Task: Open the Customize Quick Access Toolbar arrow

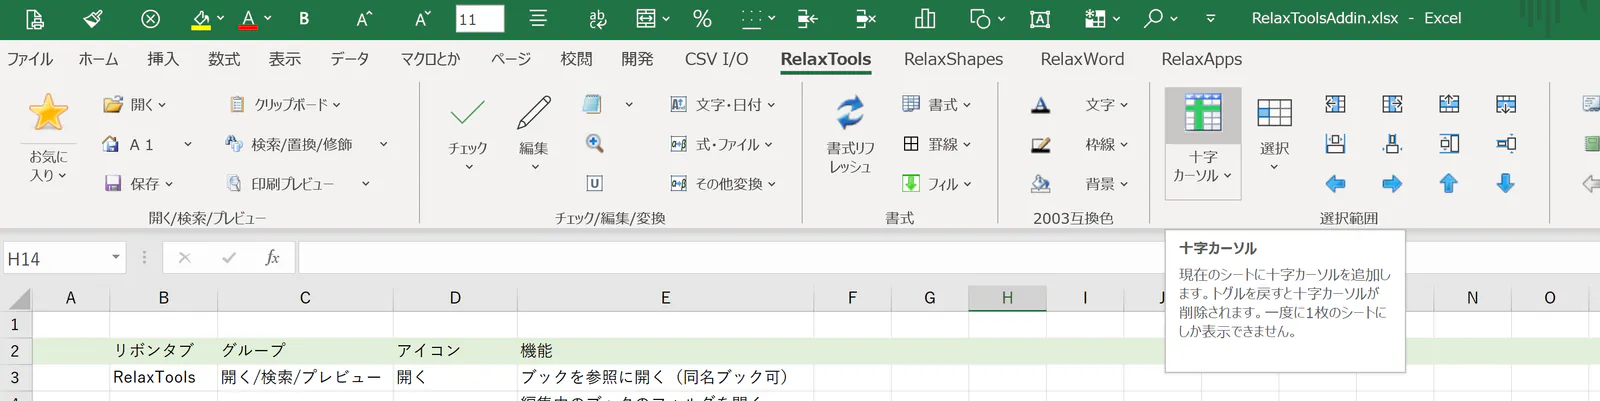Action: pyautogui.click(x=1211, y=18)
